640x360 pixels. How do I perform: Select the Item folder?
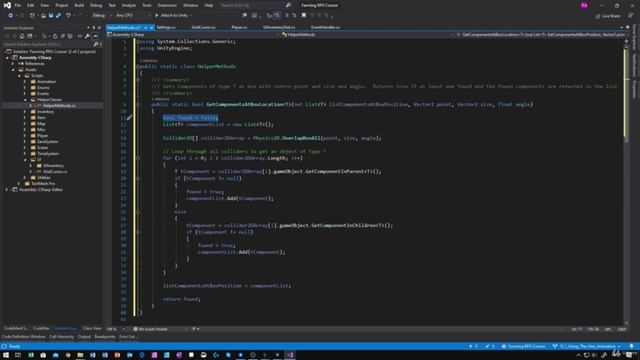(x=41, y=118)
